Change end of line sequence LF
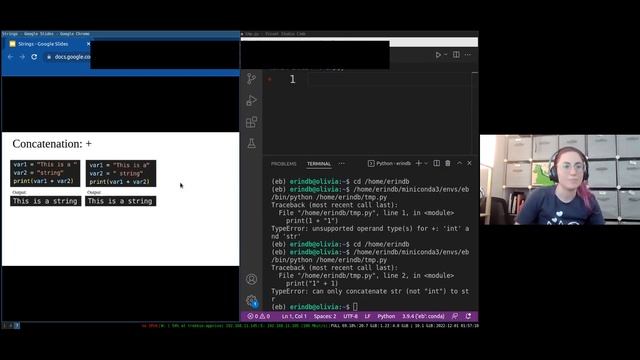 (x=367, y=316)
